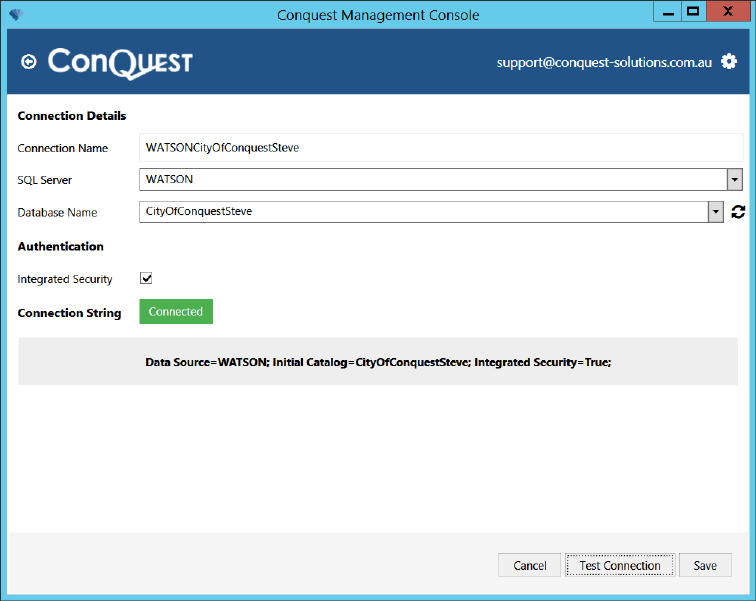Close the Conquest Management Console window
This screenshot has height=601, width=756.
(728, 12)
